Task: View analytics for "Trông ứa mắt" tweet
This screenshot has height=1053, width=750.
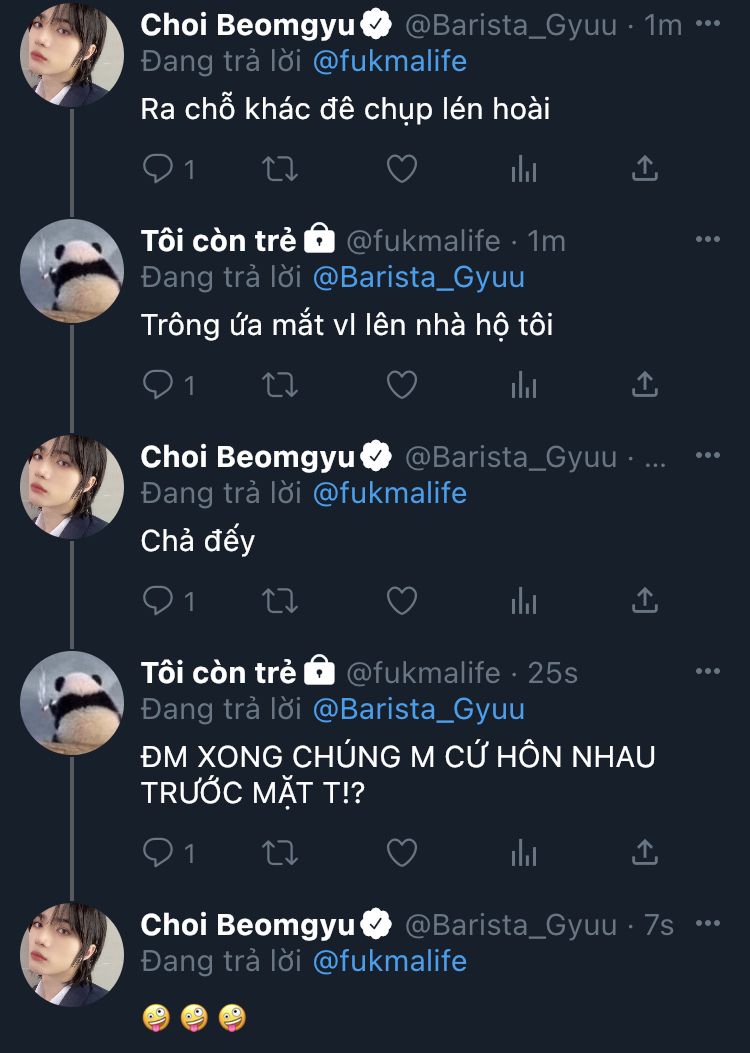Action: pyautogui.click(x=524, y=384)
